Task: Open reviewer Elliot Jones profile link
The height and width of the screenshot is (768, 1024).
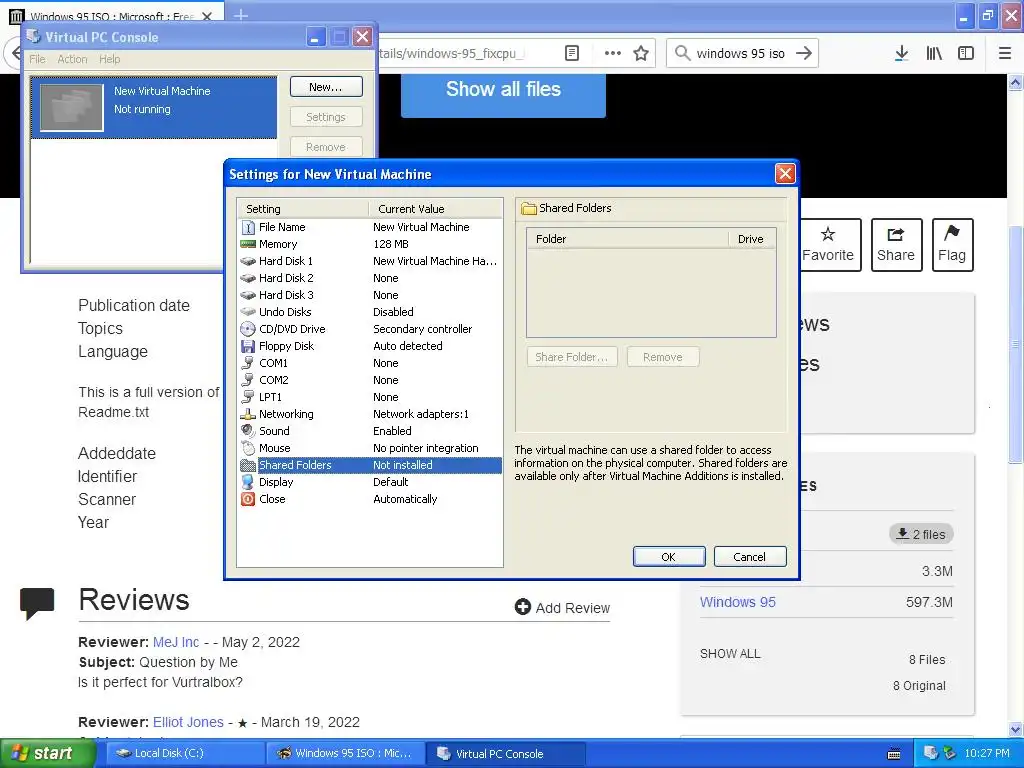Action: point(188,722)
